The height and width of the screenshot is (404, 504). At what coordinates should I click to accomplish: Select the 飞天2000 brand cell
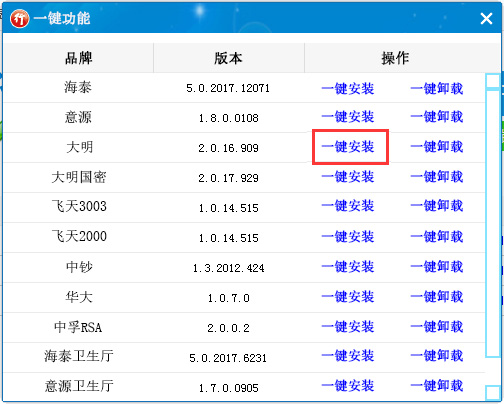[x=79, y=236]
